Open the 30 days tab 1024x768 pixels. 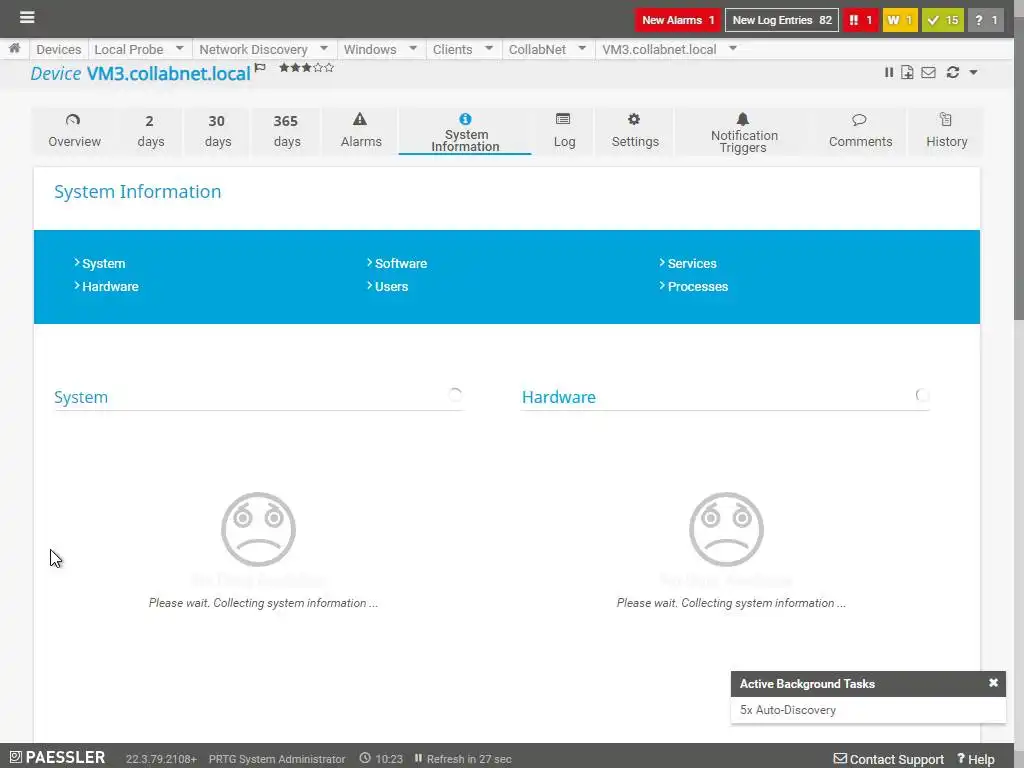[217, 131]
